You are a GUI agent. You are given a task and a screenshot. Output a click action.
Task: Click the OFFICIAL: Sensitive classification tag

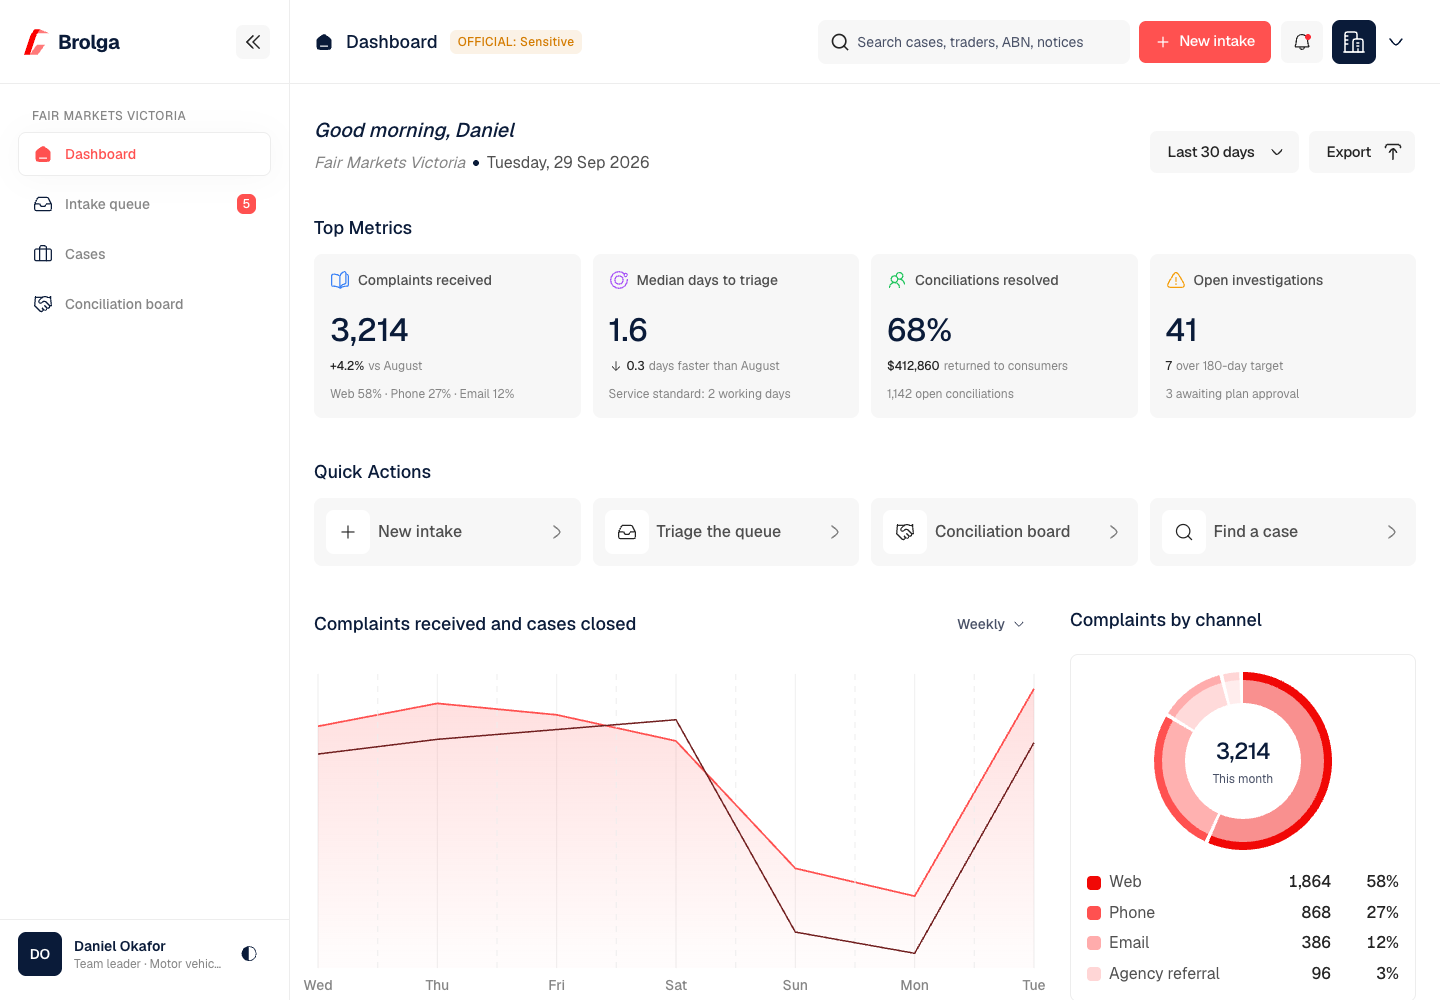516,42
